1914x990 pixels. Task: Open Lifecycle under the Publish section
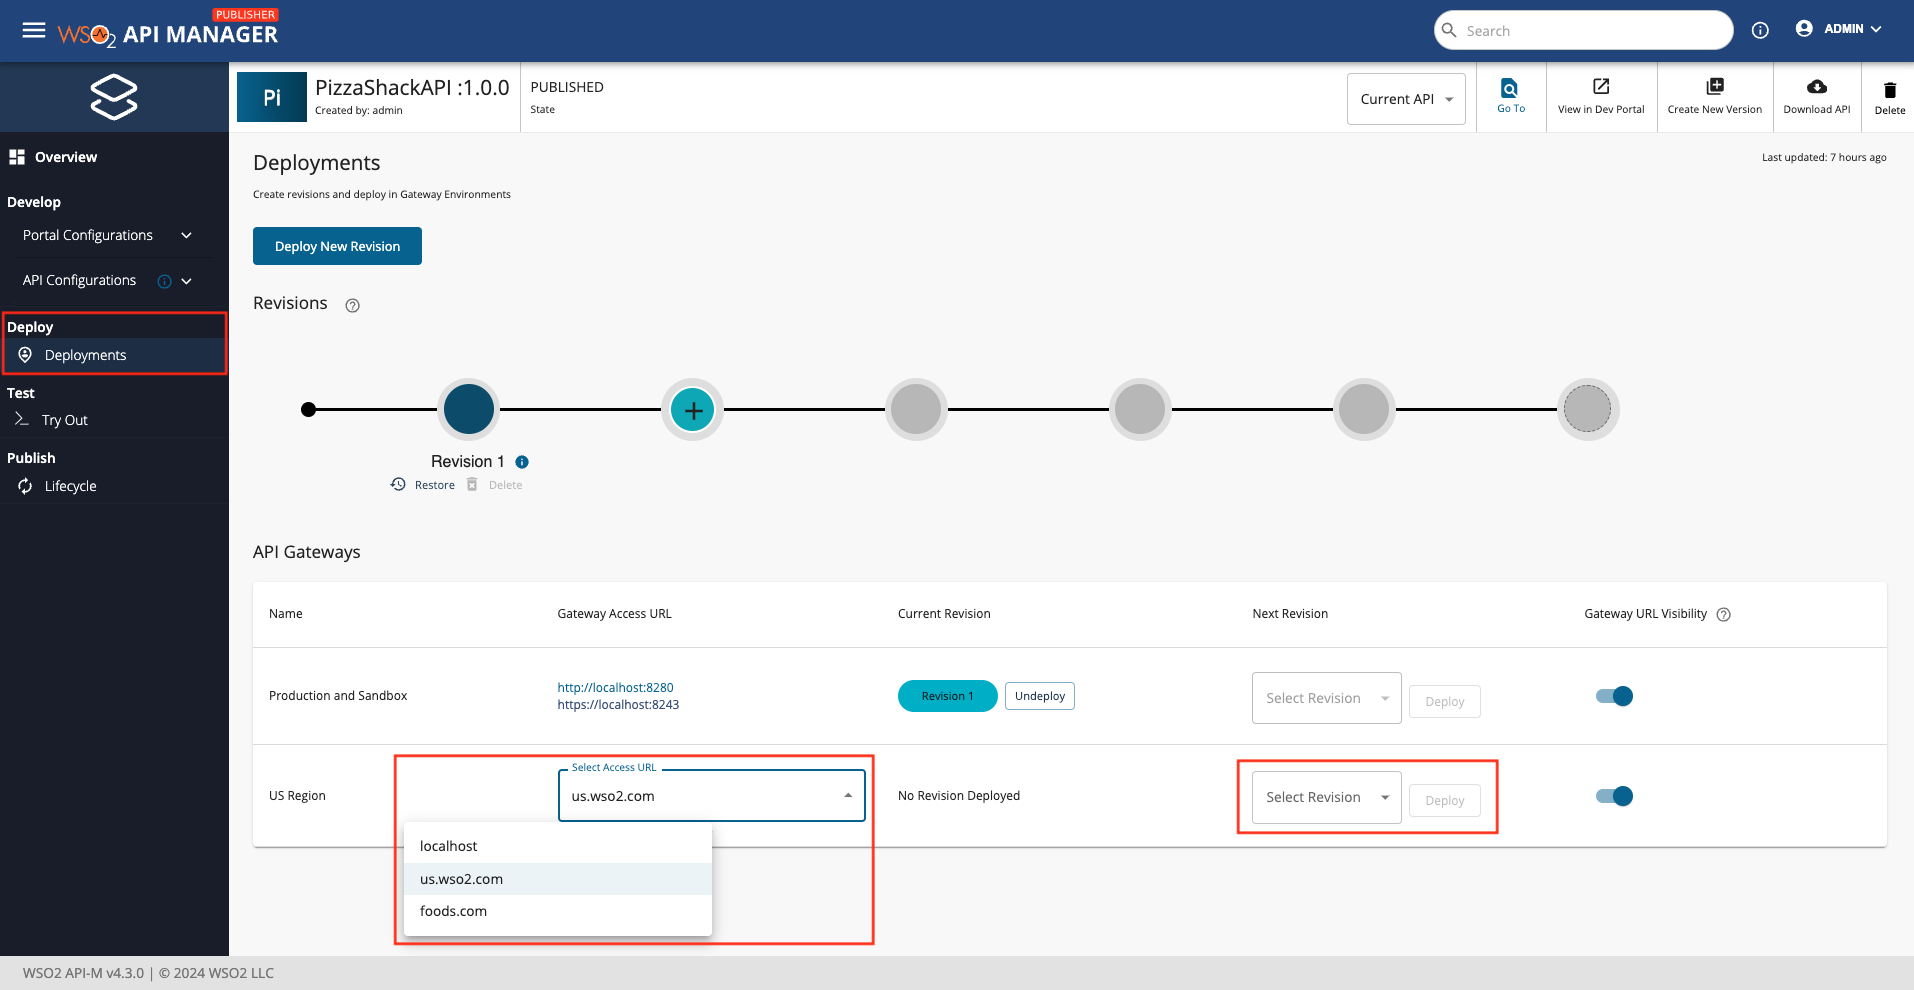(x=70, y=486)
